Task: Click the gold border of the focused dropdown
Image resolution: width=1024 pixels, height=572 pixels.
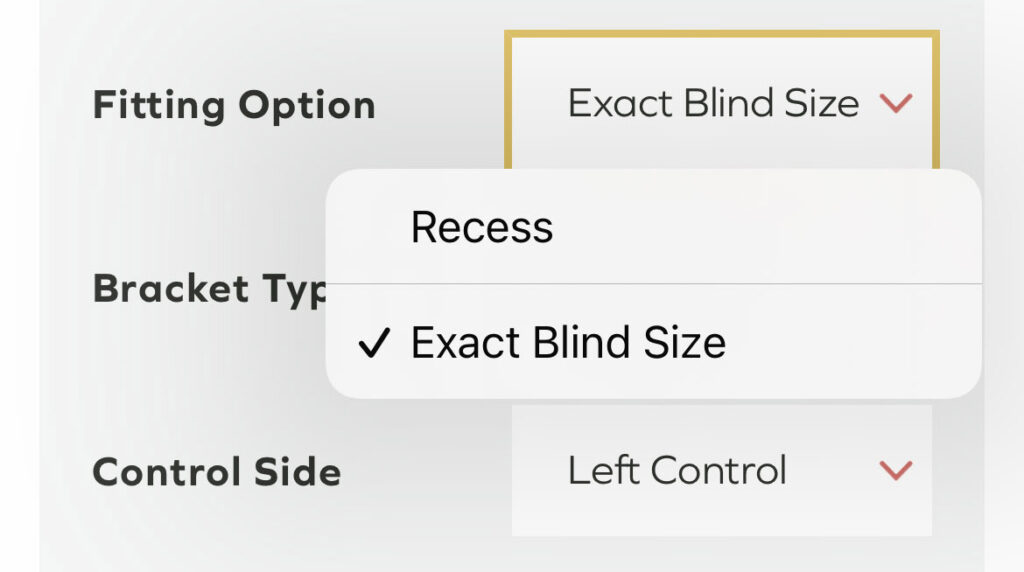Action: click(720, 35)
